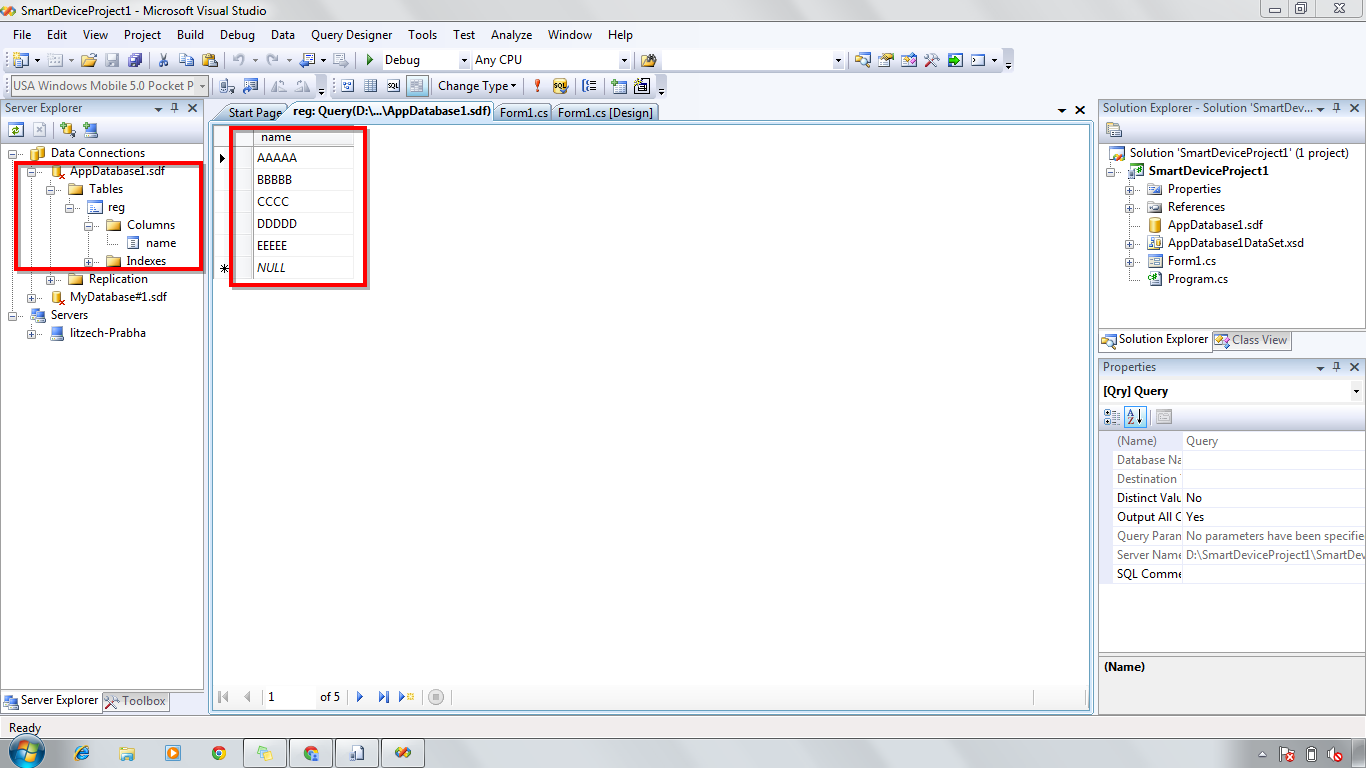Expand Properties node in Solution Explorer

pos(1130,189)
